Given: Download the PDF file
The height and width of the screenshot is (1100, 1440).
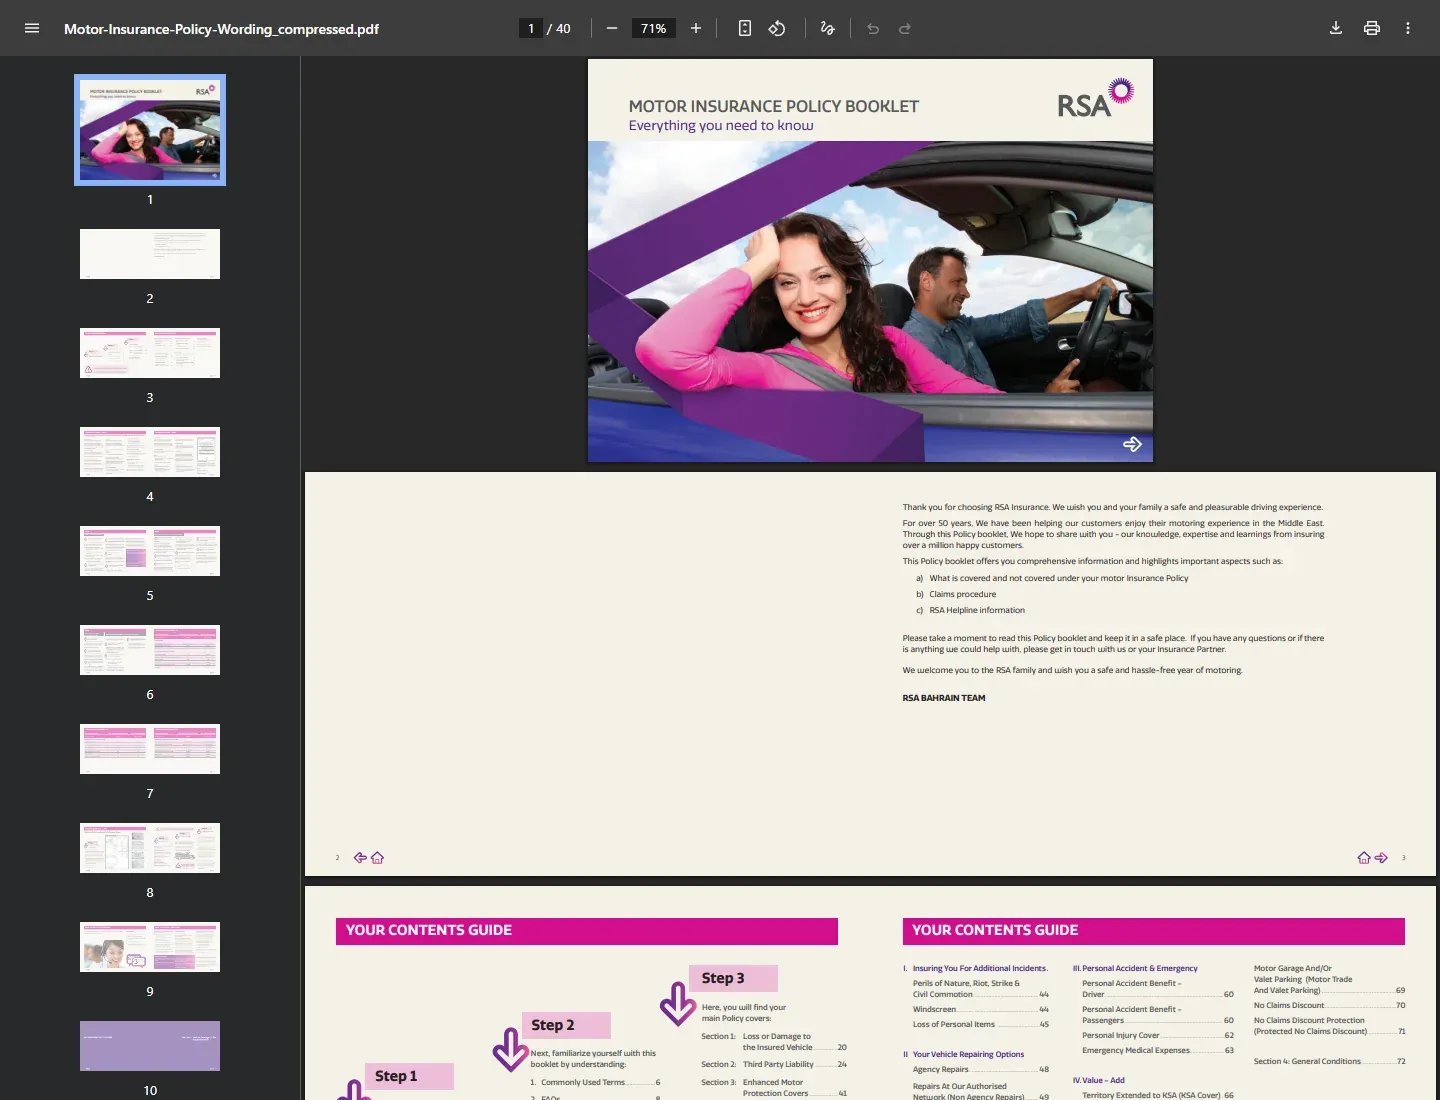Looking at the screenshot, I should (x=1336, y=28).
